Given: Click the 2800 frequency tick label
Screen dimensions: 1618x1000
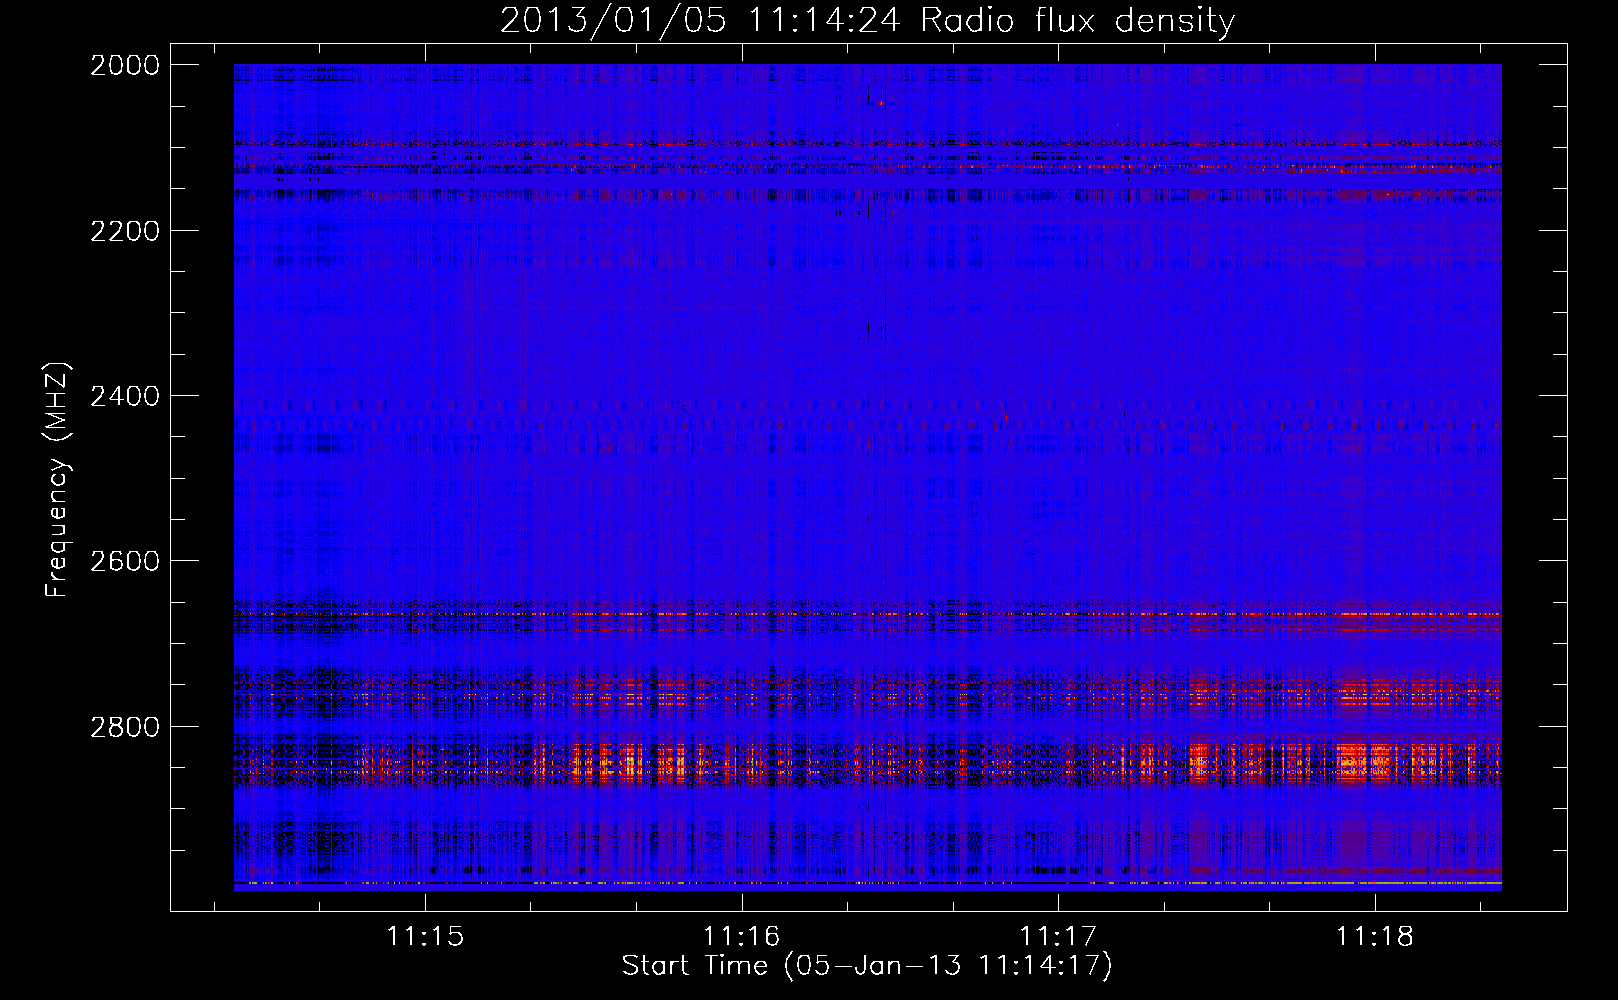Looking at the screenshot, I should click(125, 727).
